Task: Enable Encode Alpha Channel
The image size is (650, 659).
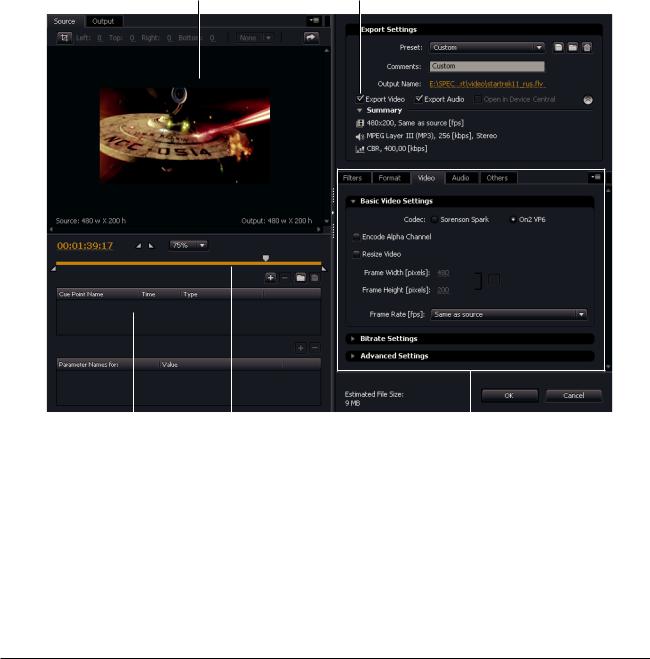Action: (x=356, y=237)
